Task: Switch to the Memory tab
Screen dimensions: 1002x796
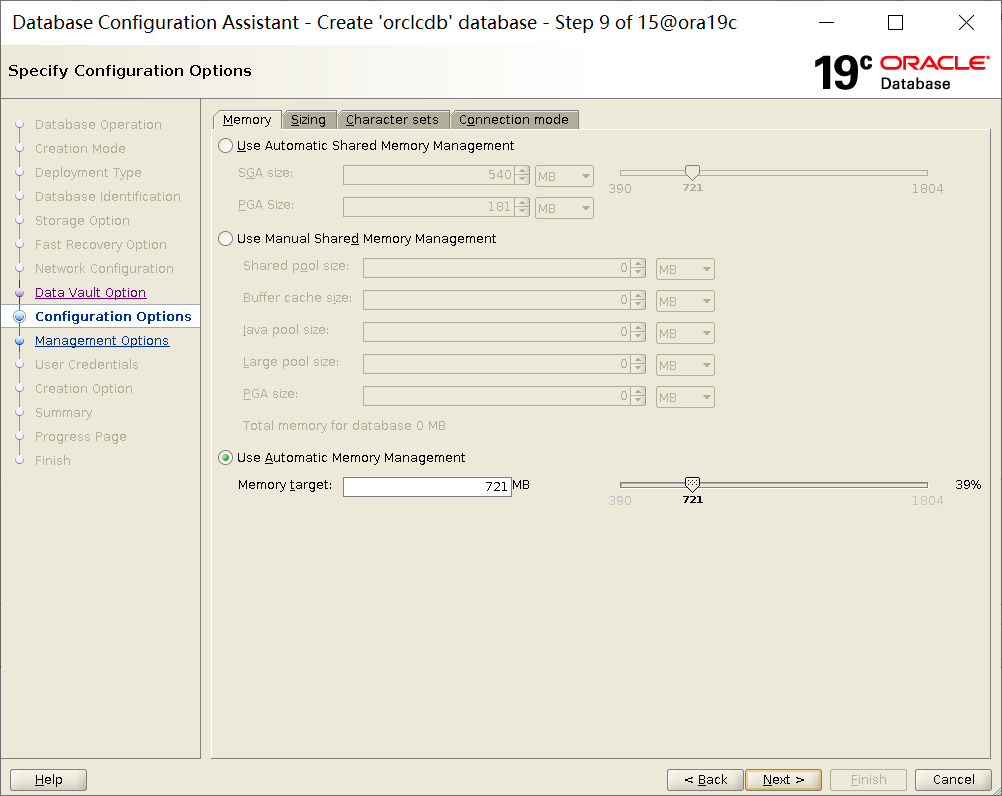Action: tap(247, 119)
